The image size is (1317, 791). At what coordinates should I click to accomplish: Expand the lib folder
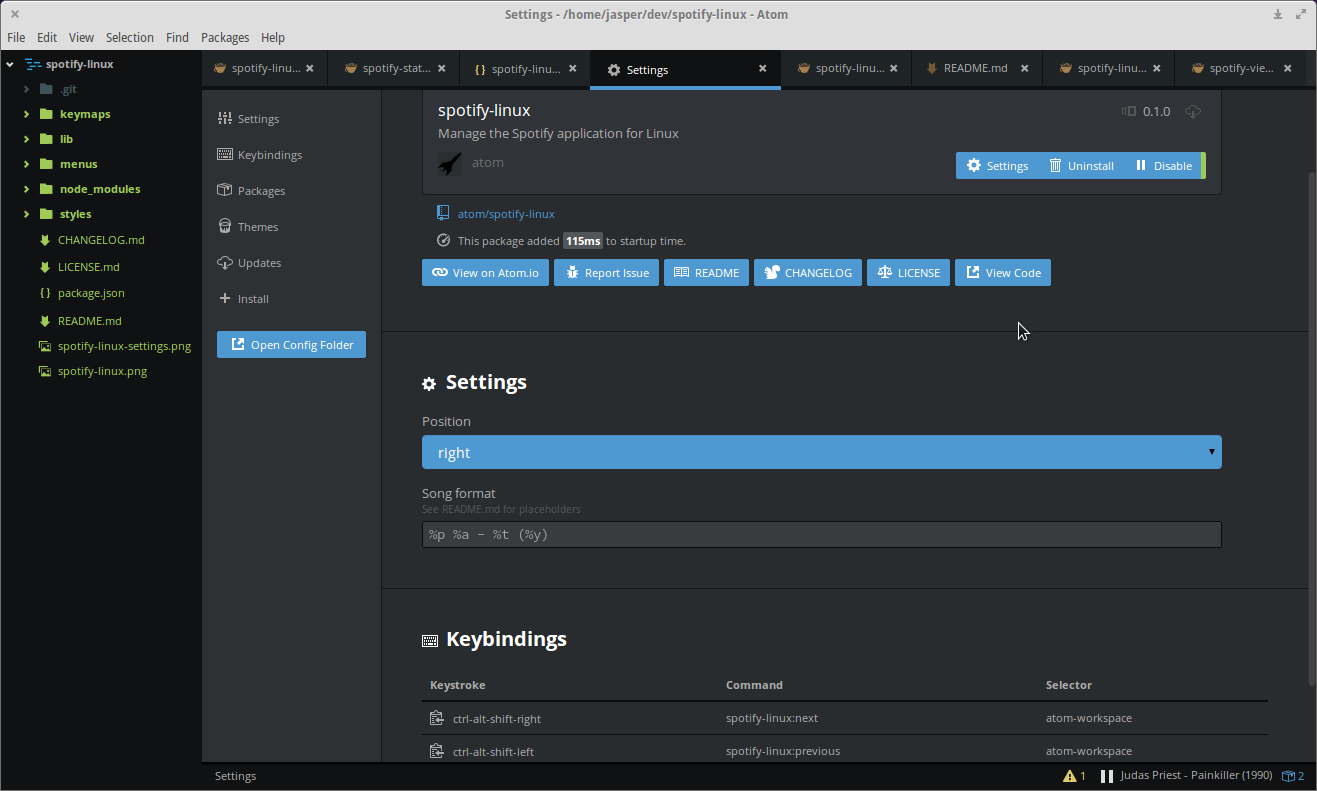27,139
